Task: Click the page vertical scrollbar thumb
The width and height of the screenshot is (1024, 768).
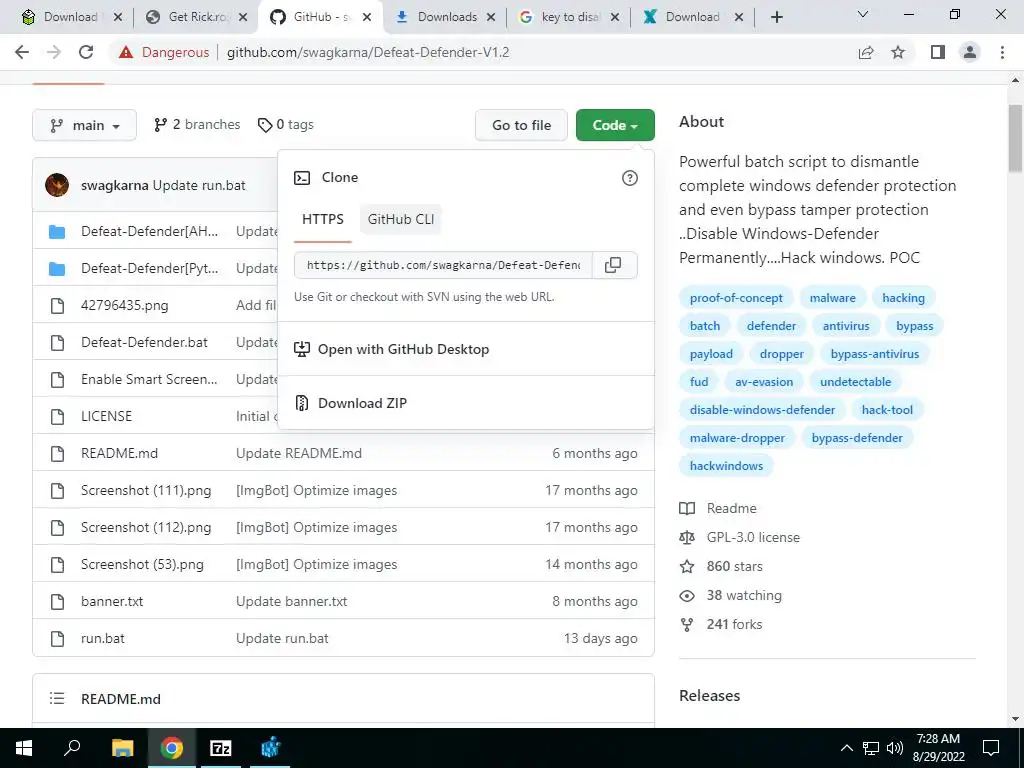Action: point(1016,139)
